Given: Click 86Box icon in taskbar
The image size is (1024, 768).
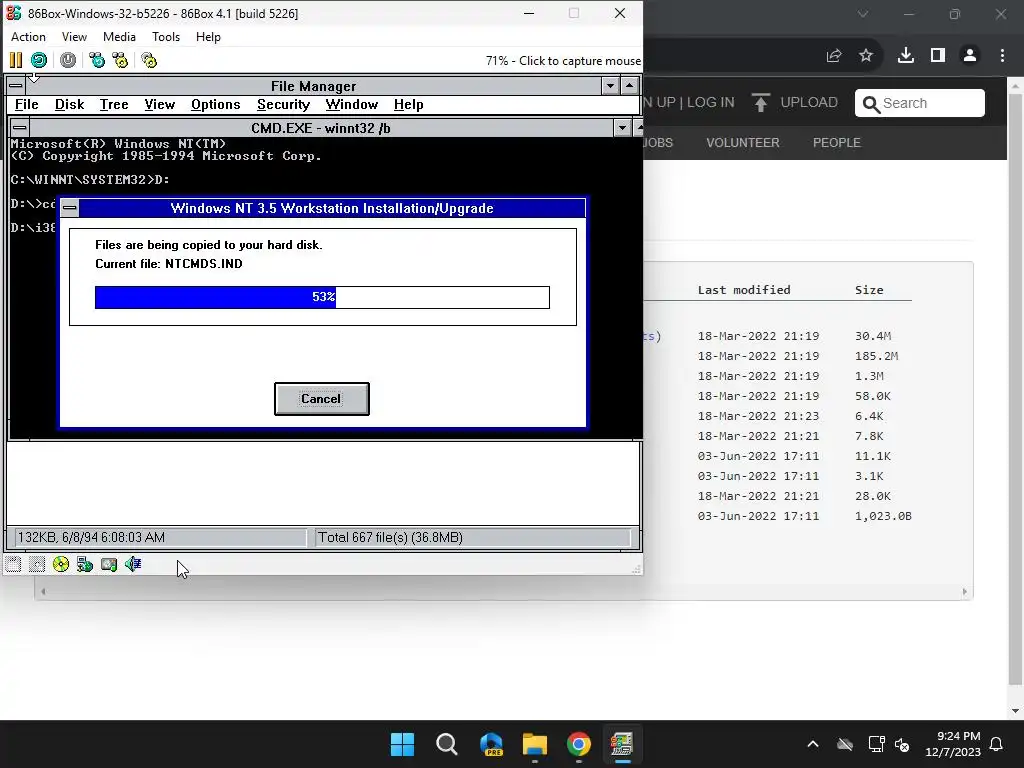Looking at the screenshot, I should point(622,744).
